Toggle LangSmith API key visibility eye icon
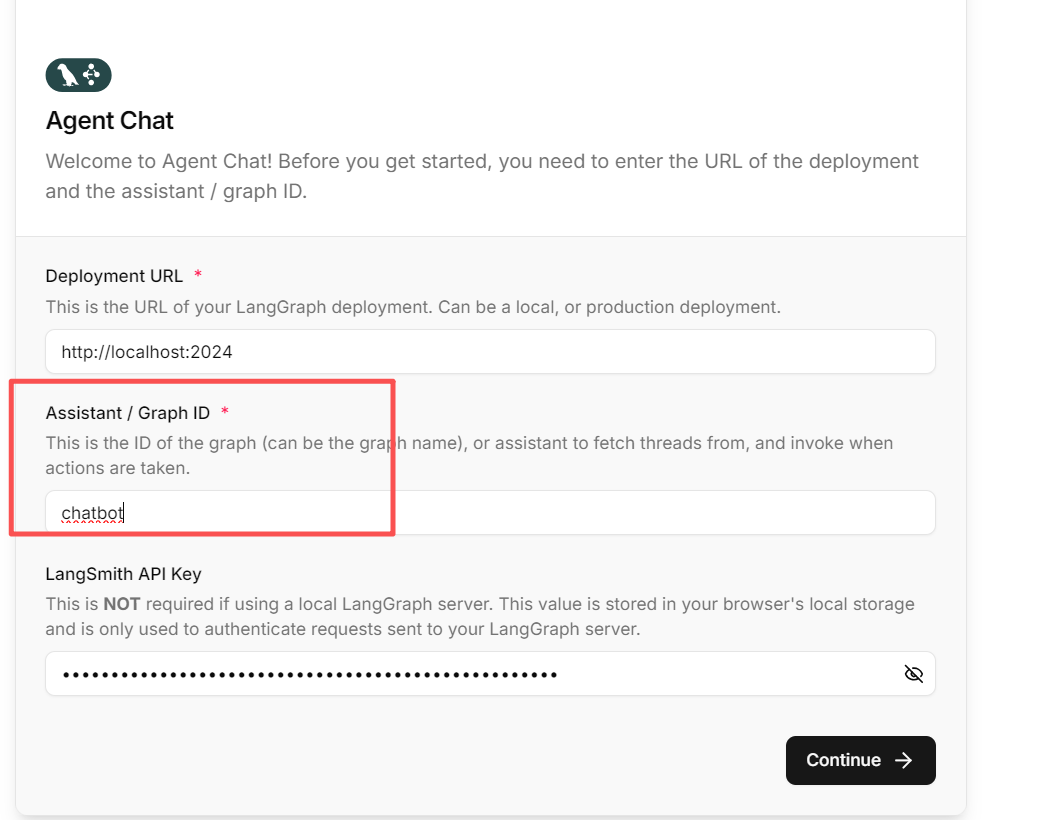Image resolution: width=1061 pixels, height=820 pixels. [x=913, y=674]
